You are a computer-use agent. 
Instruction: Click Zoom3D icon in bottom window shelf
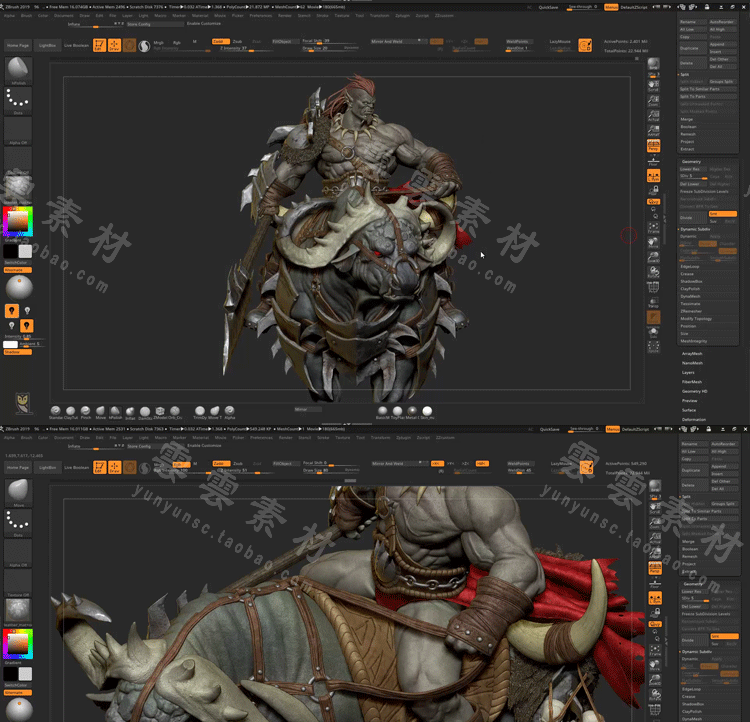[655, 679]
